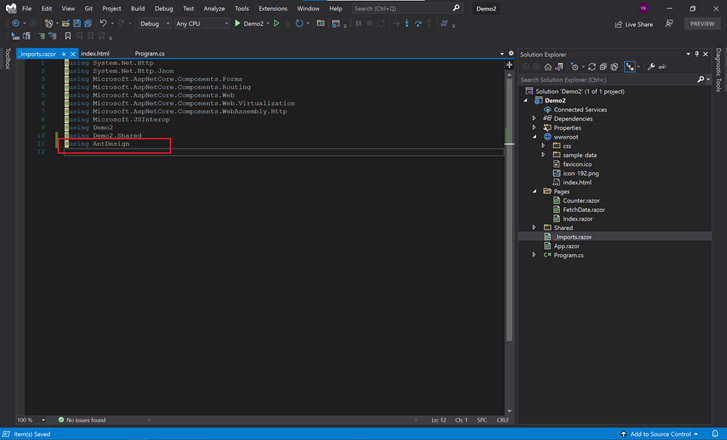
Task: Toggle Solution Explorer auto-hide pin
Action: pos(697,54)
